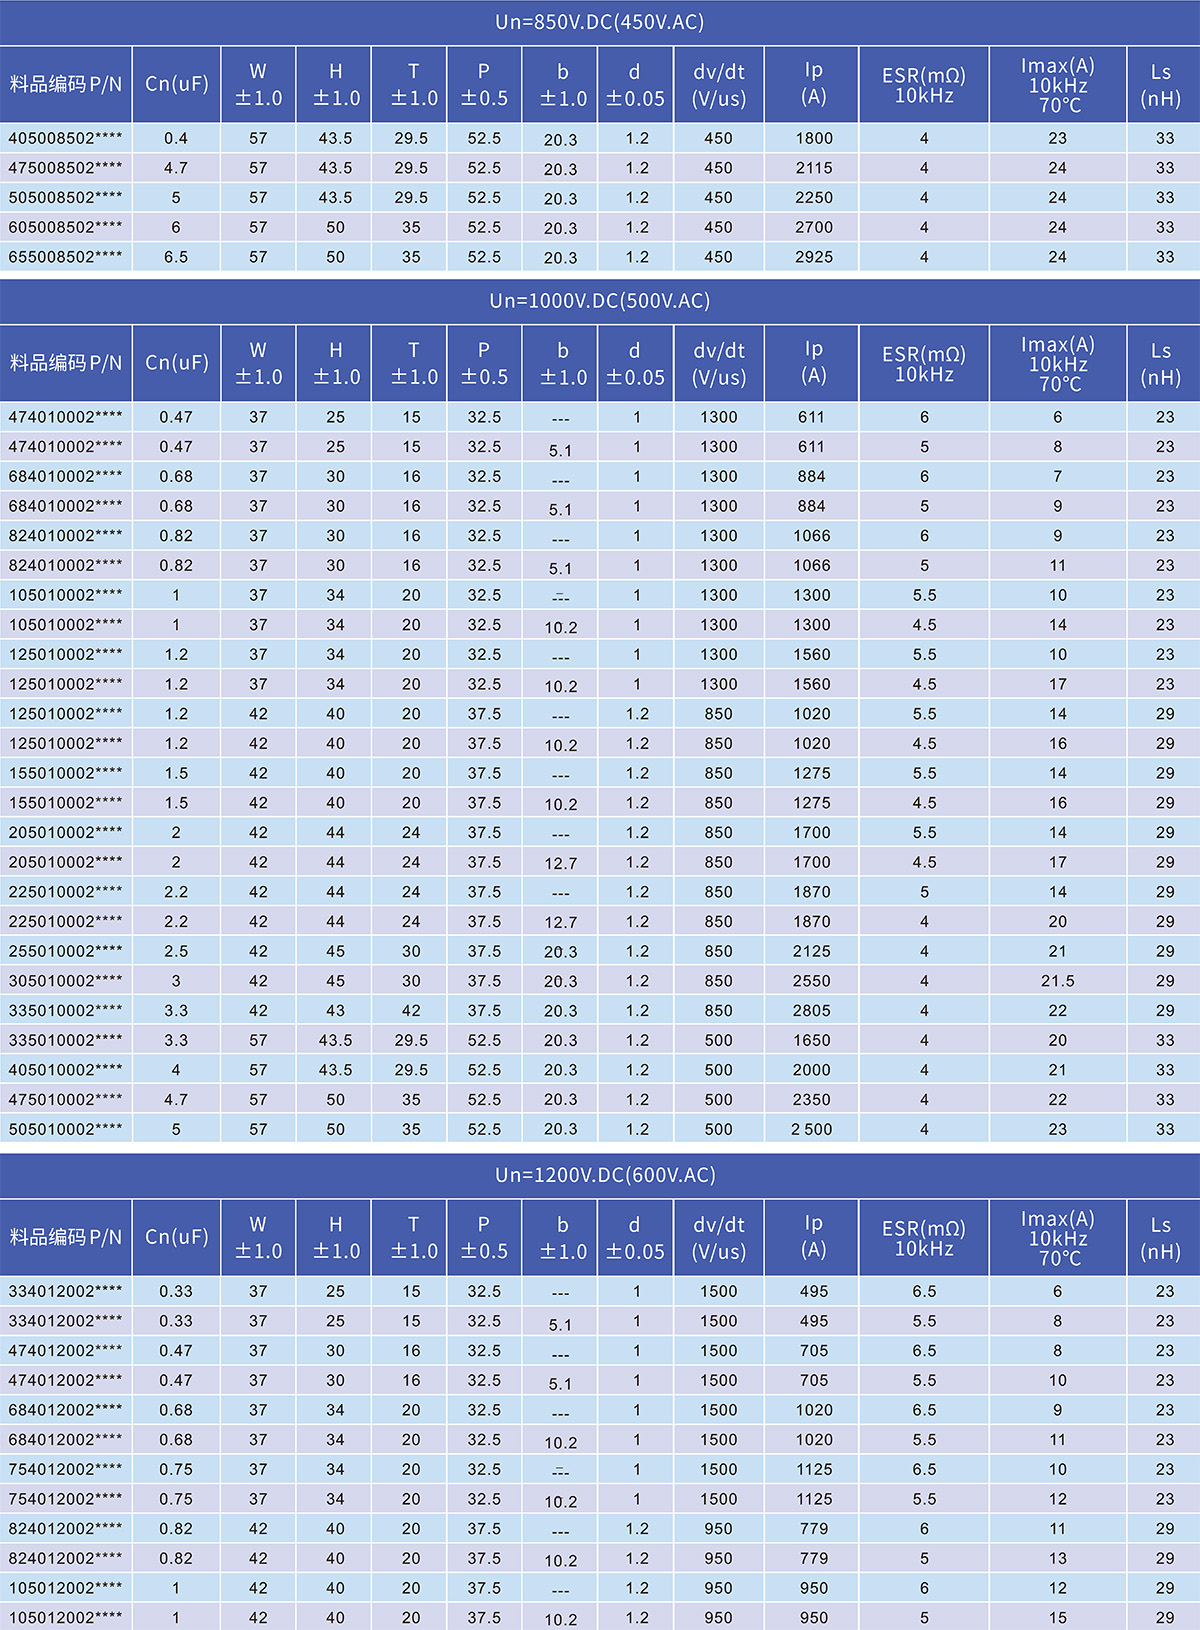Click the Imax(A) 10kHz 70℃ header in 1000V table
The width and height of the screenshot is (1200, 1630).
point(1058,364)
